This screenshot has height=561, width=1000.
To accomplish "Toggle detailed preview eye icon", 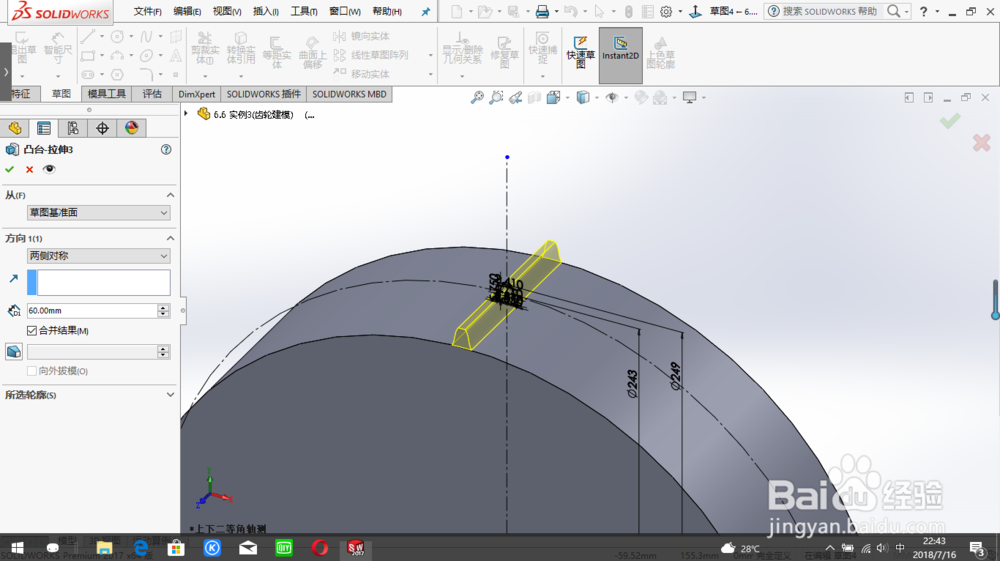I will [49, 169].
